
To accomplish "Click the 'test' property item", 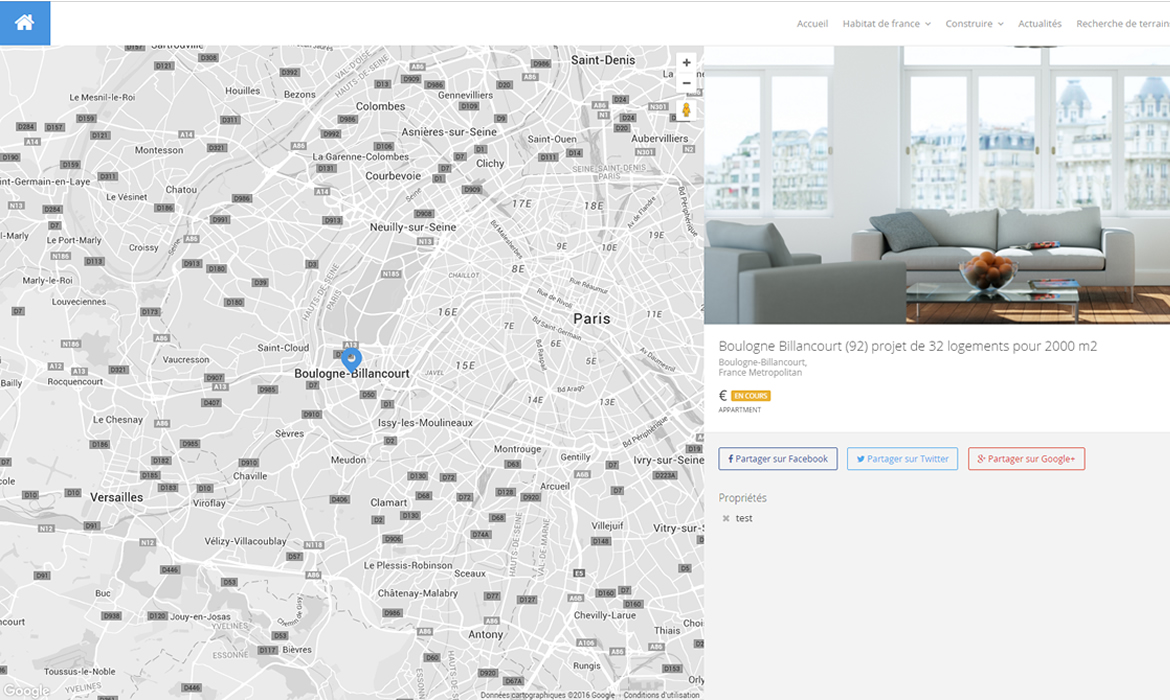I will point(744,518).
